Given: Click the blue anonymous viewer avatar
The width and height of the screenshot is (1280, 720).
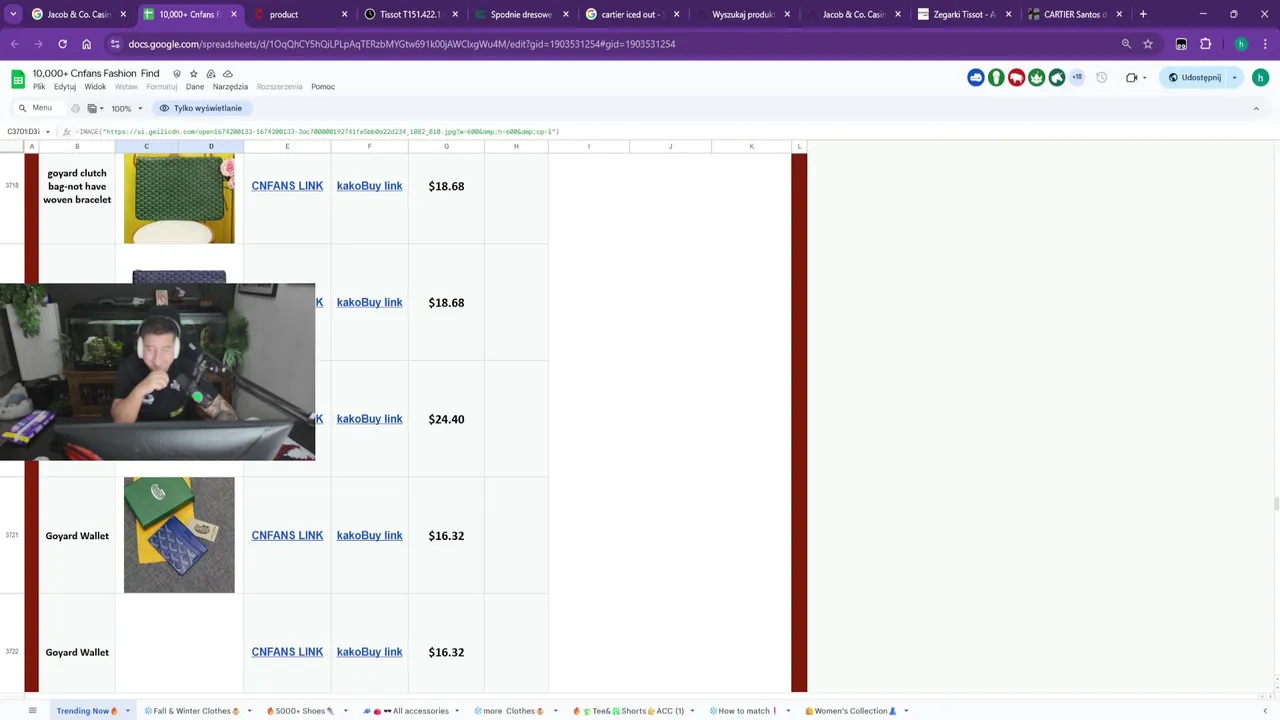Looking at the screenshot, I should (x=976, y=78).
